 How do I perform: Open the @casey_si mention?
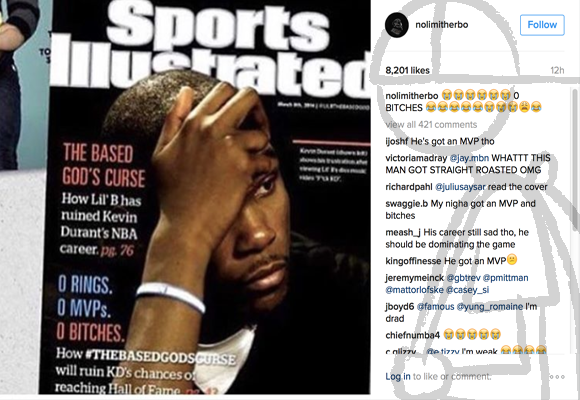click(x=468, y=290)
